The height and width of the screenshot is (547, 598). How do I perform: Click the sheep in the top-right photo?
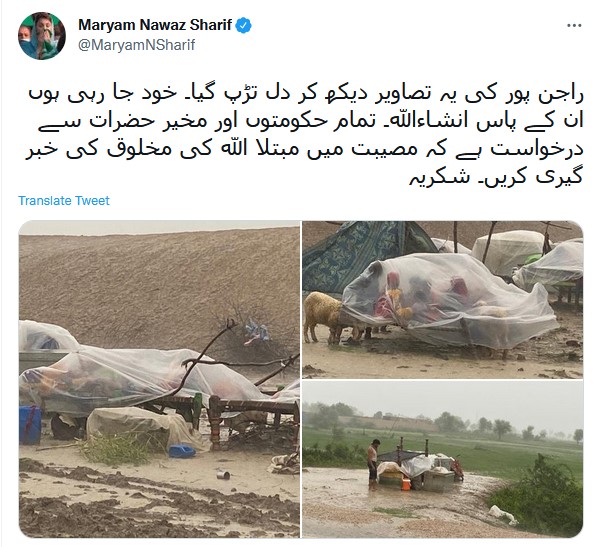[x=323, y=316]
